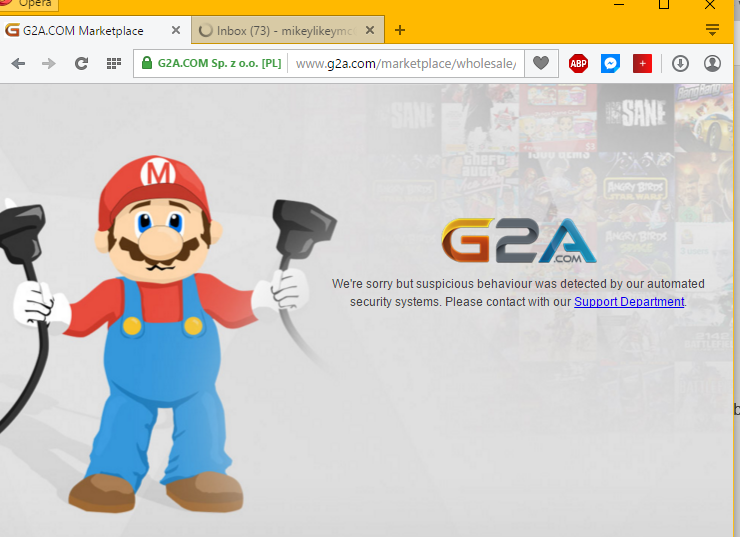
Task: Show the downloads panel
Action: (680, 63)
